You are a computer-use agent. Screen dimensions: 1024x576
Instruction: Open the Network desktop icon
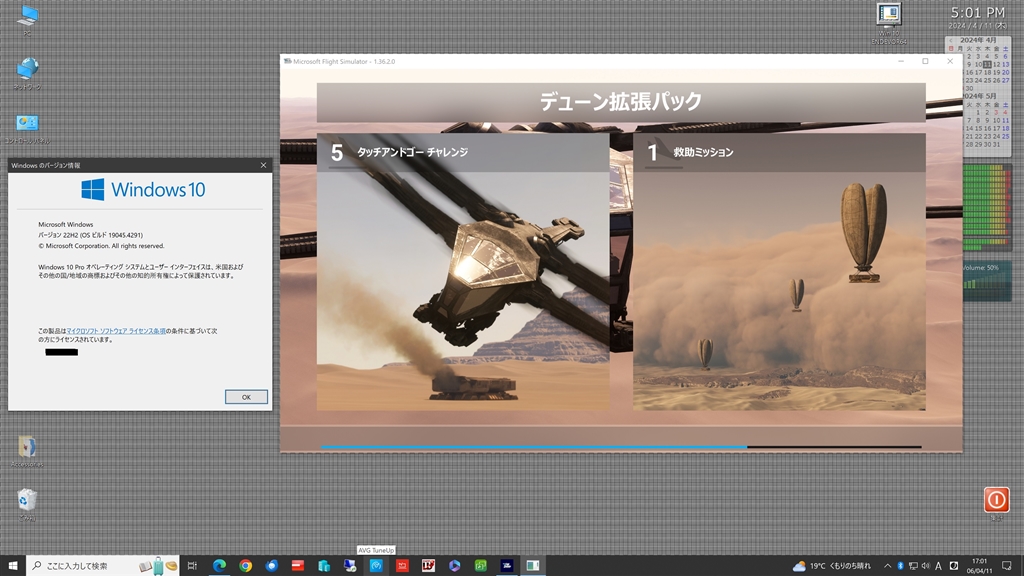pyautogui.click(x=27, y=69)
